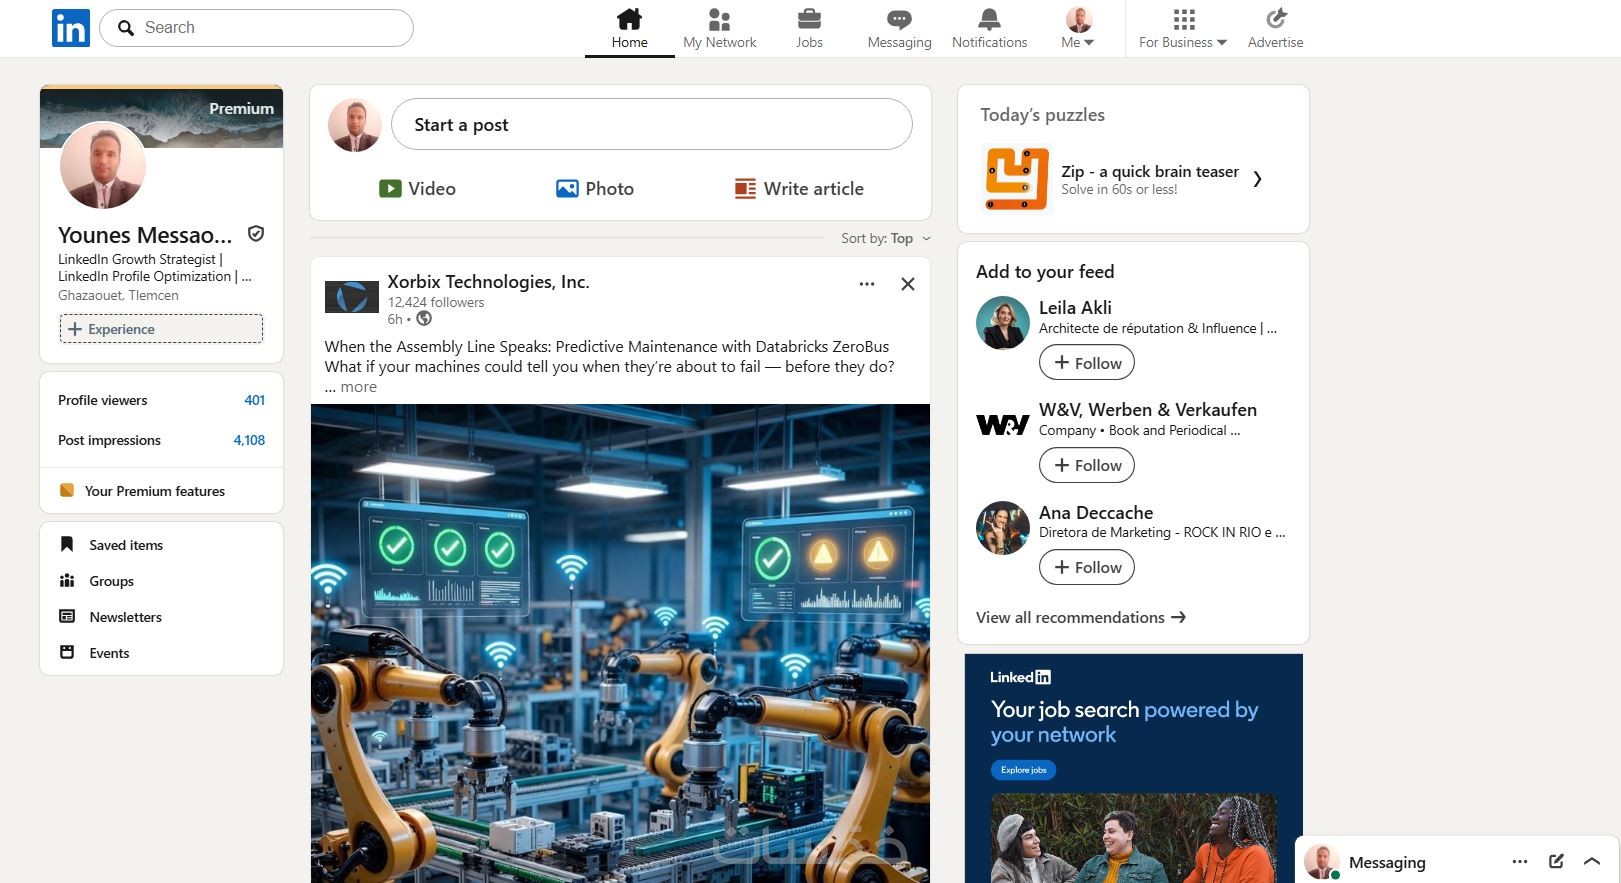Click the LinkedIn logo icon
This screenshot has width=1621, height=883.
pos(70,28)
